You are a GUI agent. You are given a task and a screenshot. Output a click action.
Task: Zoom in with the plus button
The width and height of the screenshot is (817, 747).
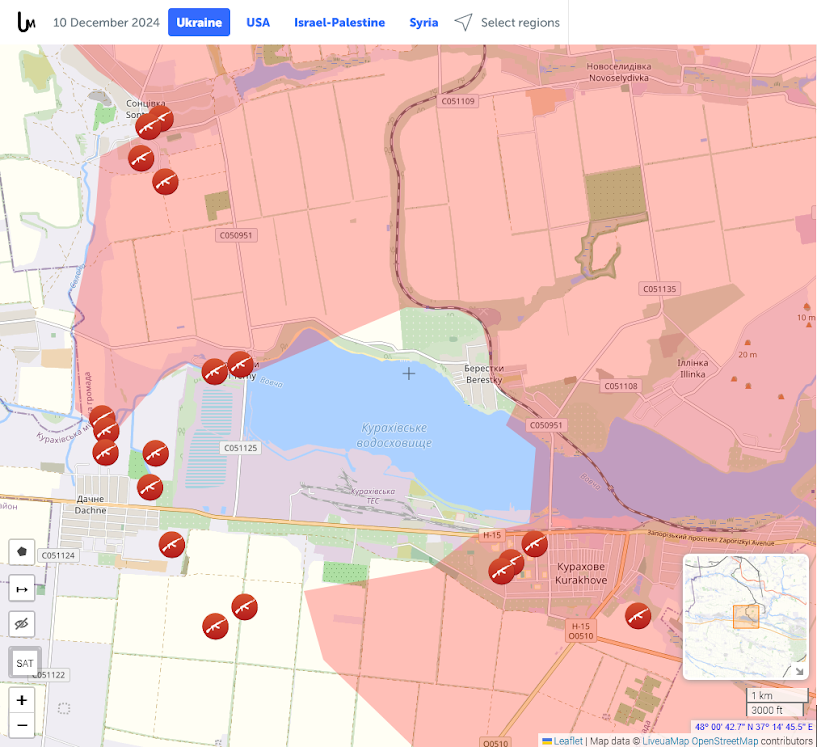coord(22,700)
